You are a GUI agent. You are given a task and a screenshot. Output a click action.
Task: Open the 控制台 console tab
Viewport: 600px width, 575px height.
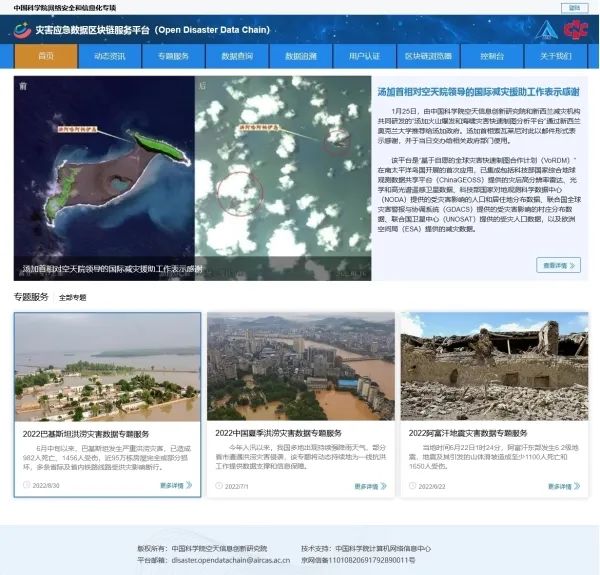tap(491, 56)
